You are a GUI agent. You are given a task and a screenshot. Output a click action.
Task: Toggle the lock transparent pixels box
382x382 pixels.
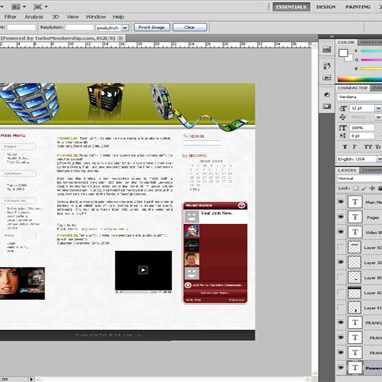pyautogui.click(x=355, y=188)
